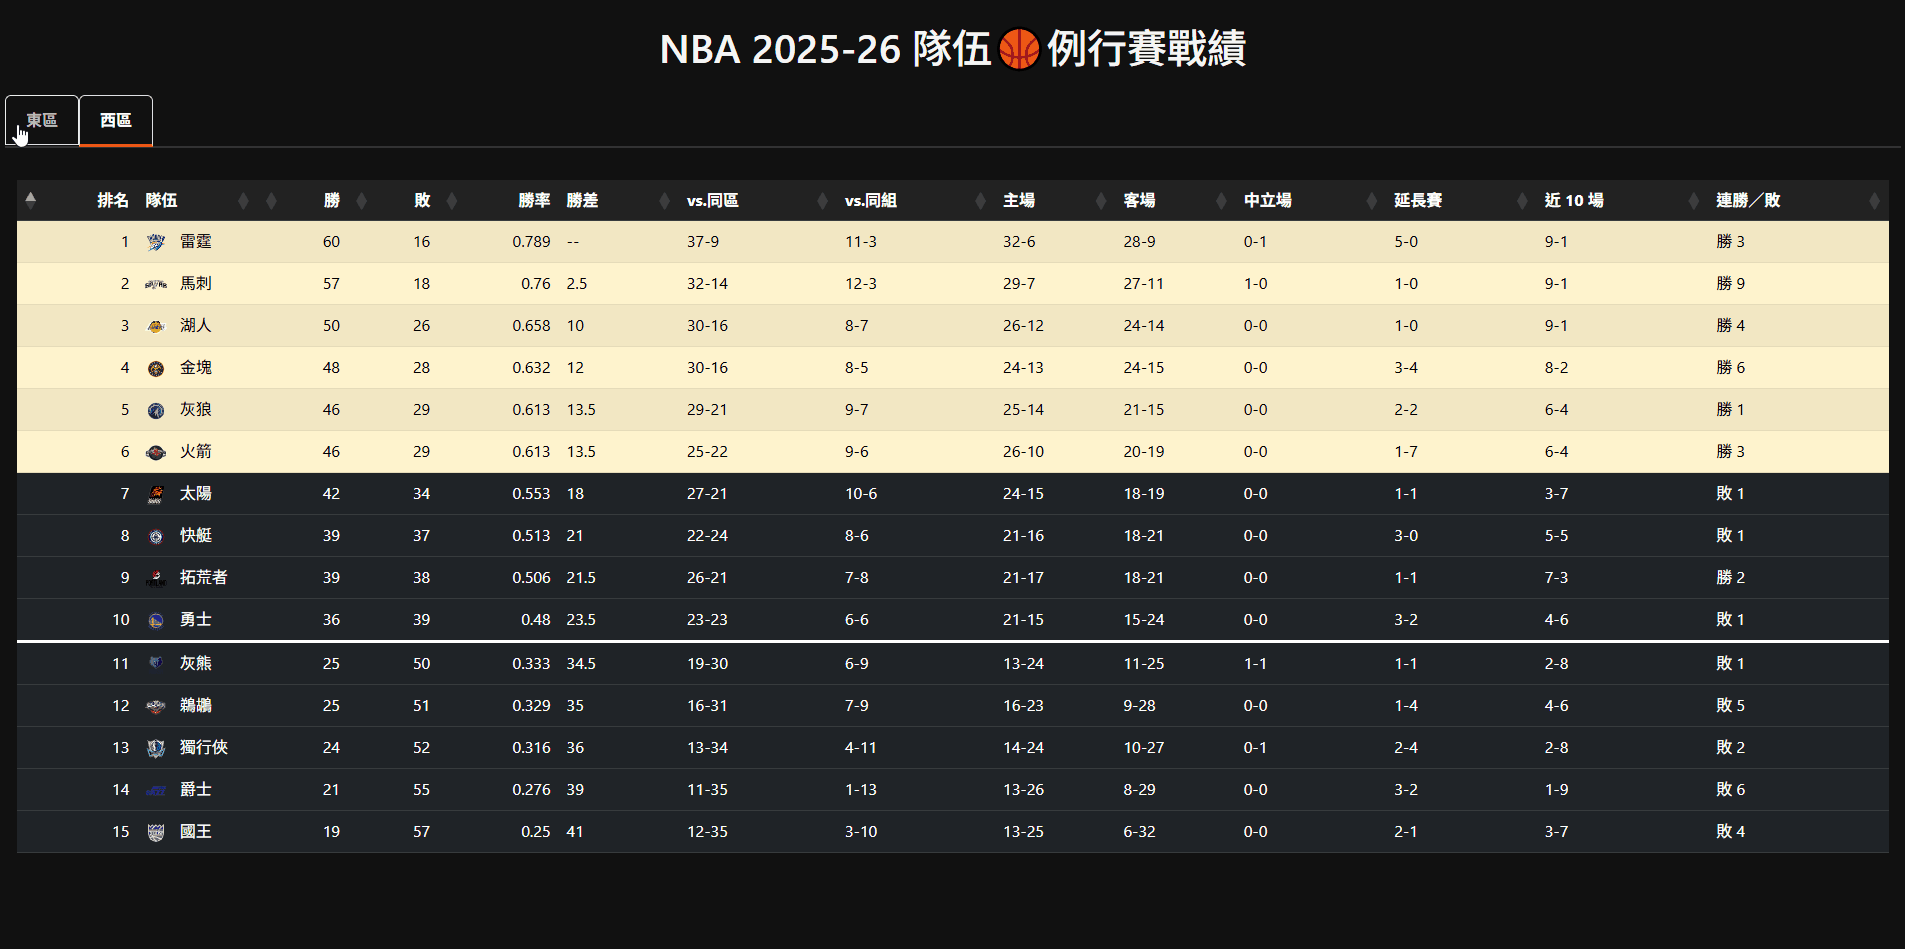Click the 快艇 team logo icon
This screenshot has height=949, width=1905.
pyautogui.click(x=156, y=536)
